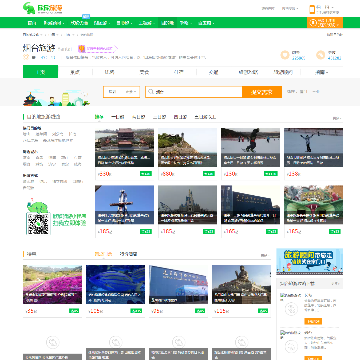Select the green highlighted tab in the tab row

click(x=40, y=72)
